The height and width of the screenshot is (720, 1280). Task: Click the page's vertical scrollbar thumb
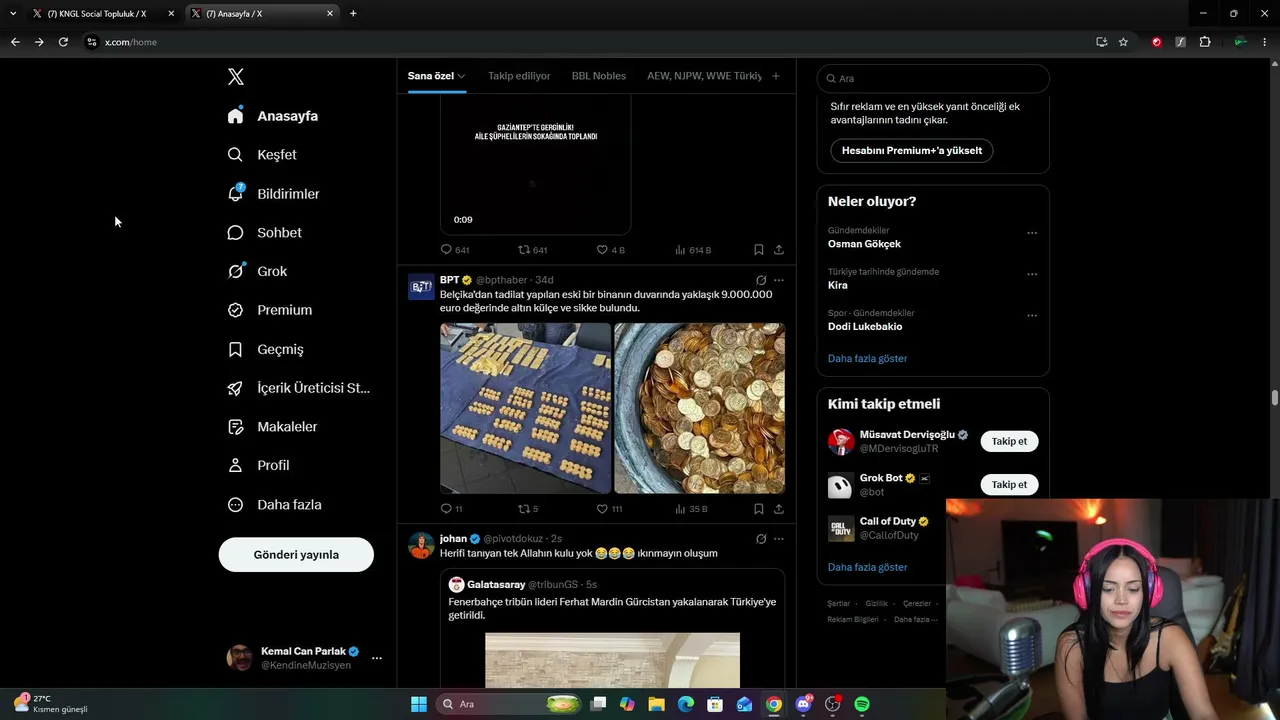click(1275, 398)
